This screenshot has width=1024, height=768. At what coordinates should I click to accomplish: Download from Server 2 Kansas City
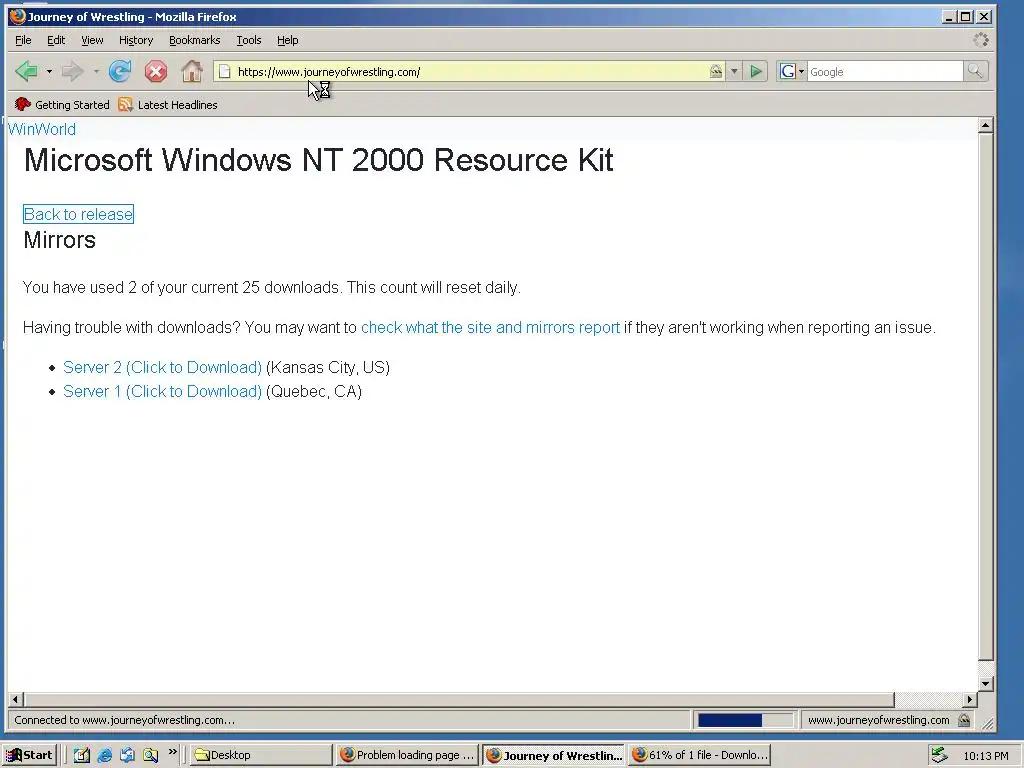pos(162,367)
